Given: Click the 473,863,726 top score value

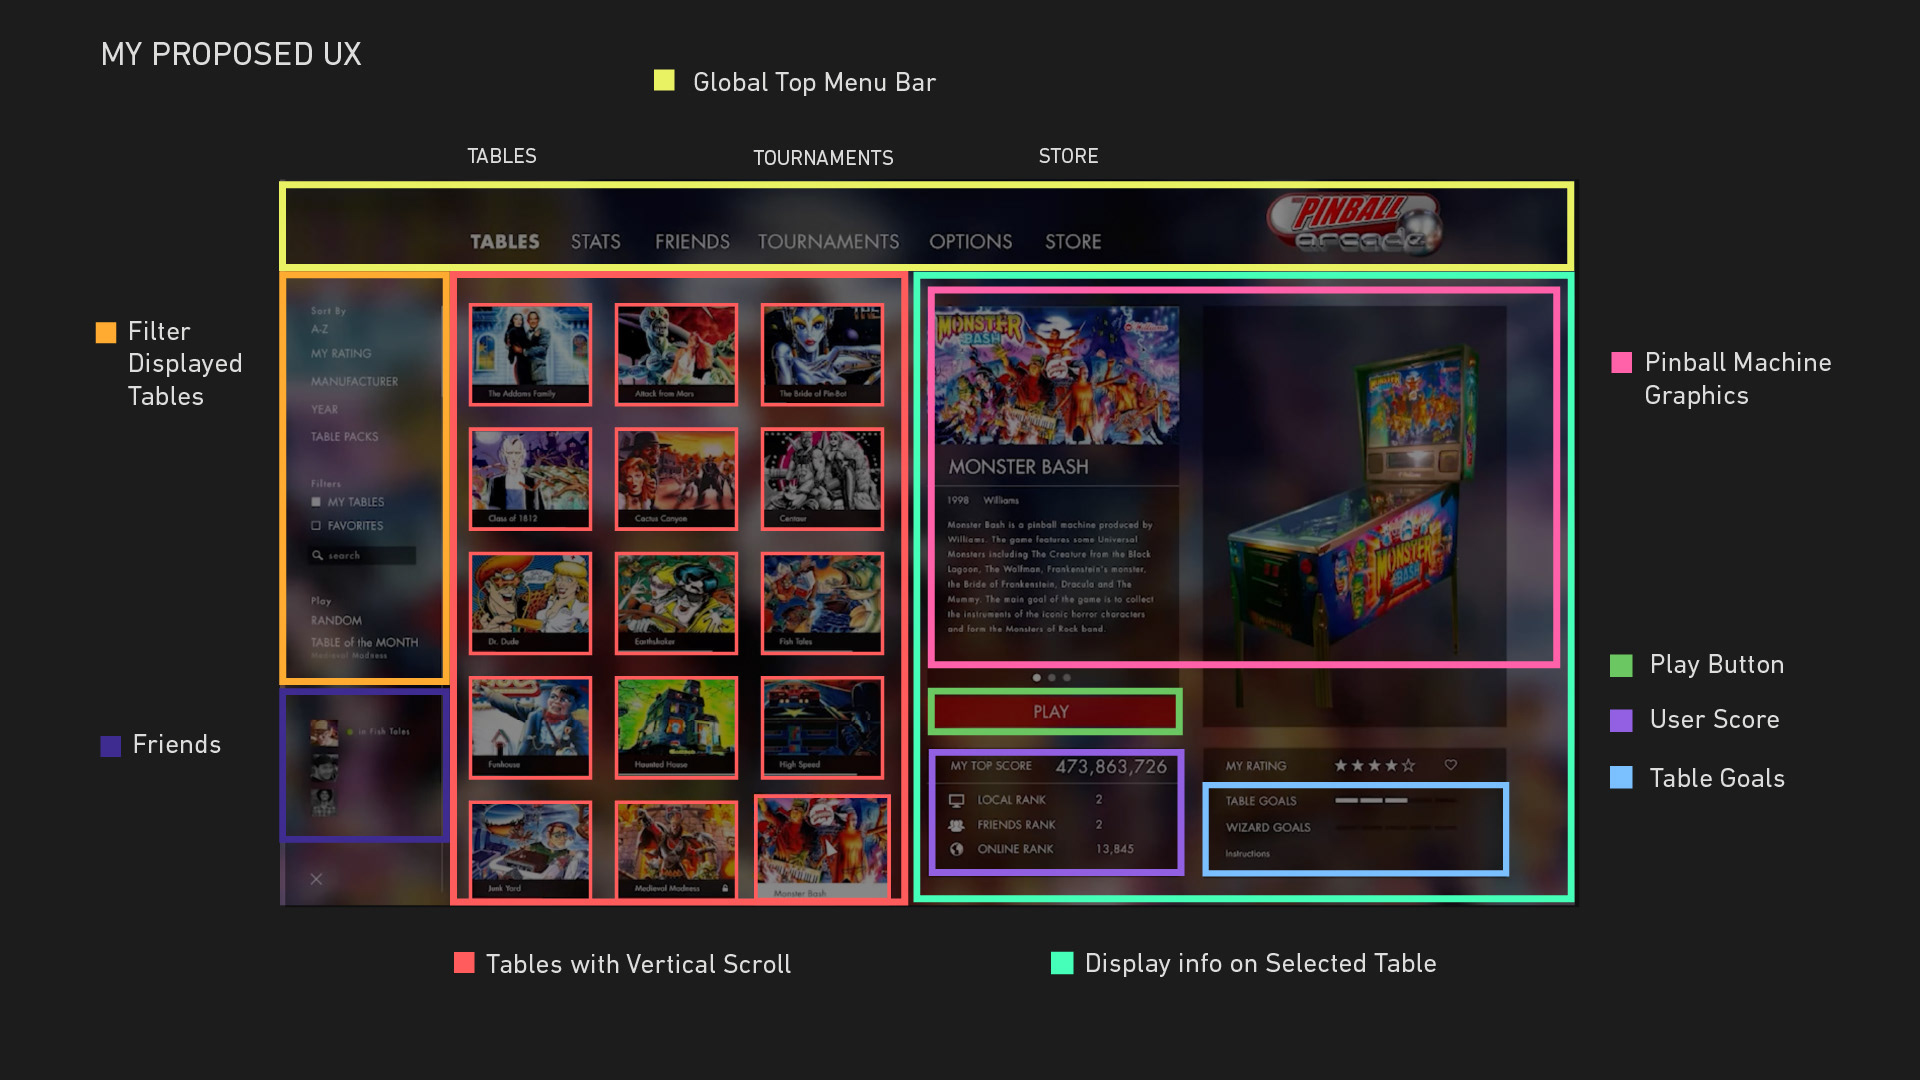Looking at the screenshot, I should click(x=1111, y=767).
